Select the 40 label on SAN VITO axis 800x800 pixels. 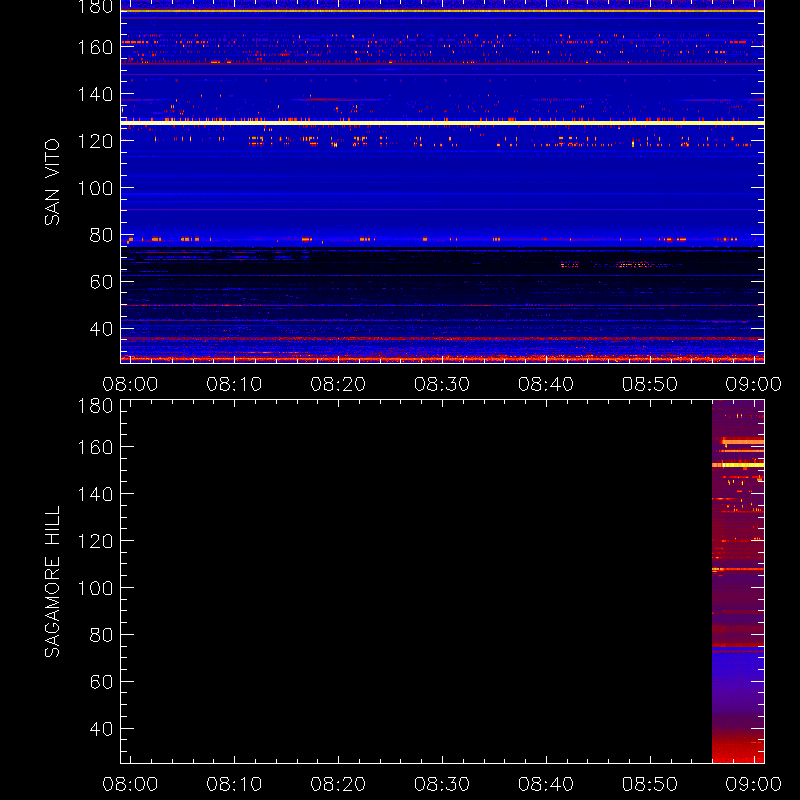click(102, 329)
